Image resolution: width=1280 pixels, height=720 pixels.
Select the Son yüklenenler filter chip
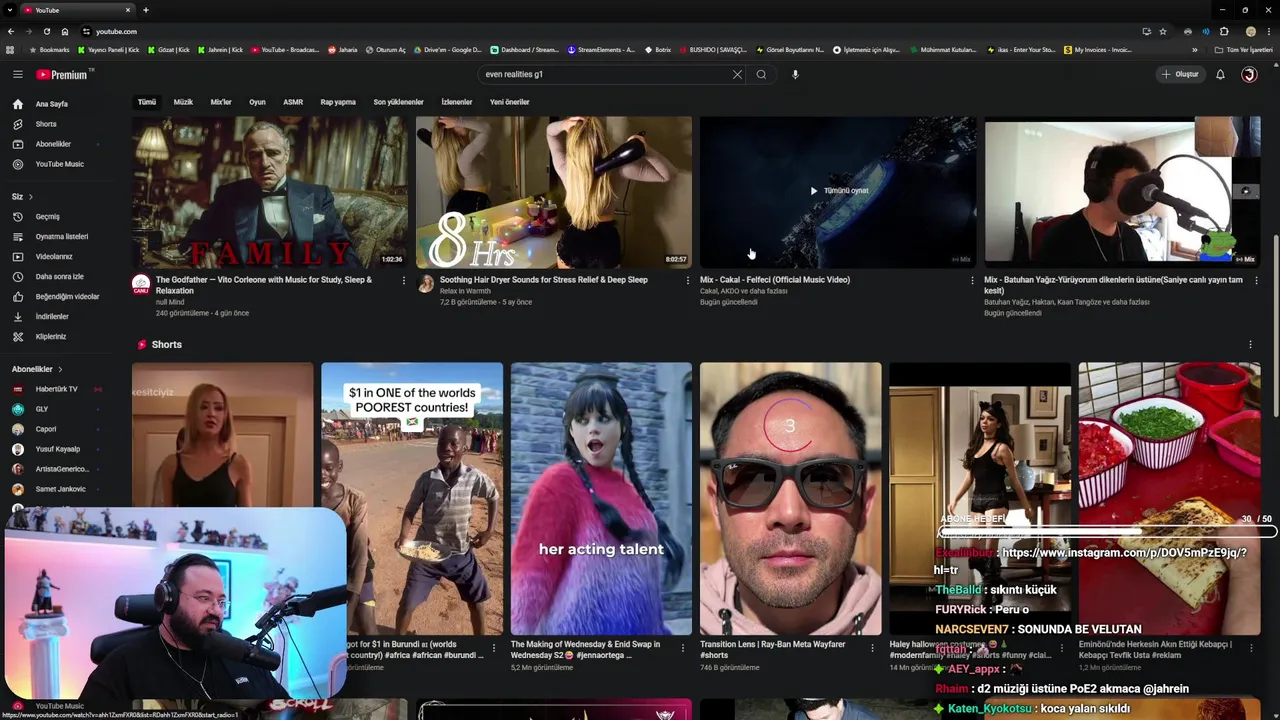(398, 102)
